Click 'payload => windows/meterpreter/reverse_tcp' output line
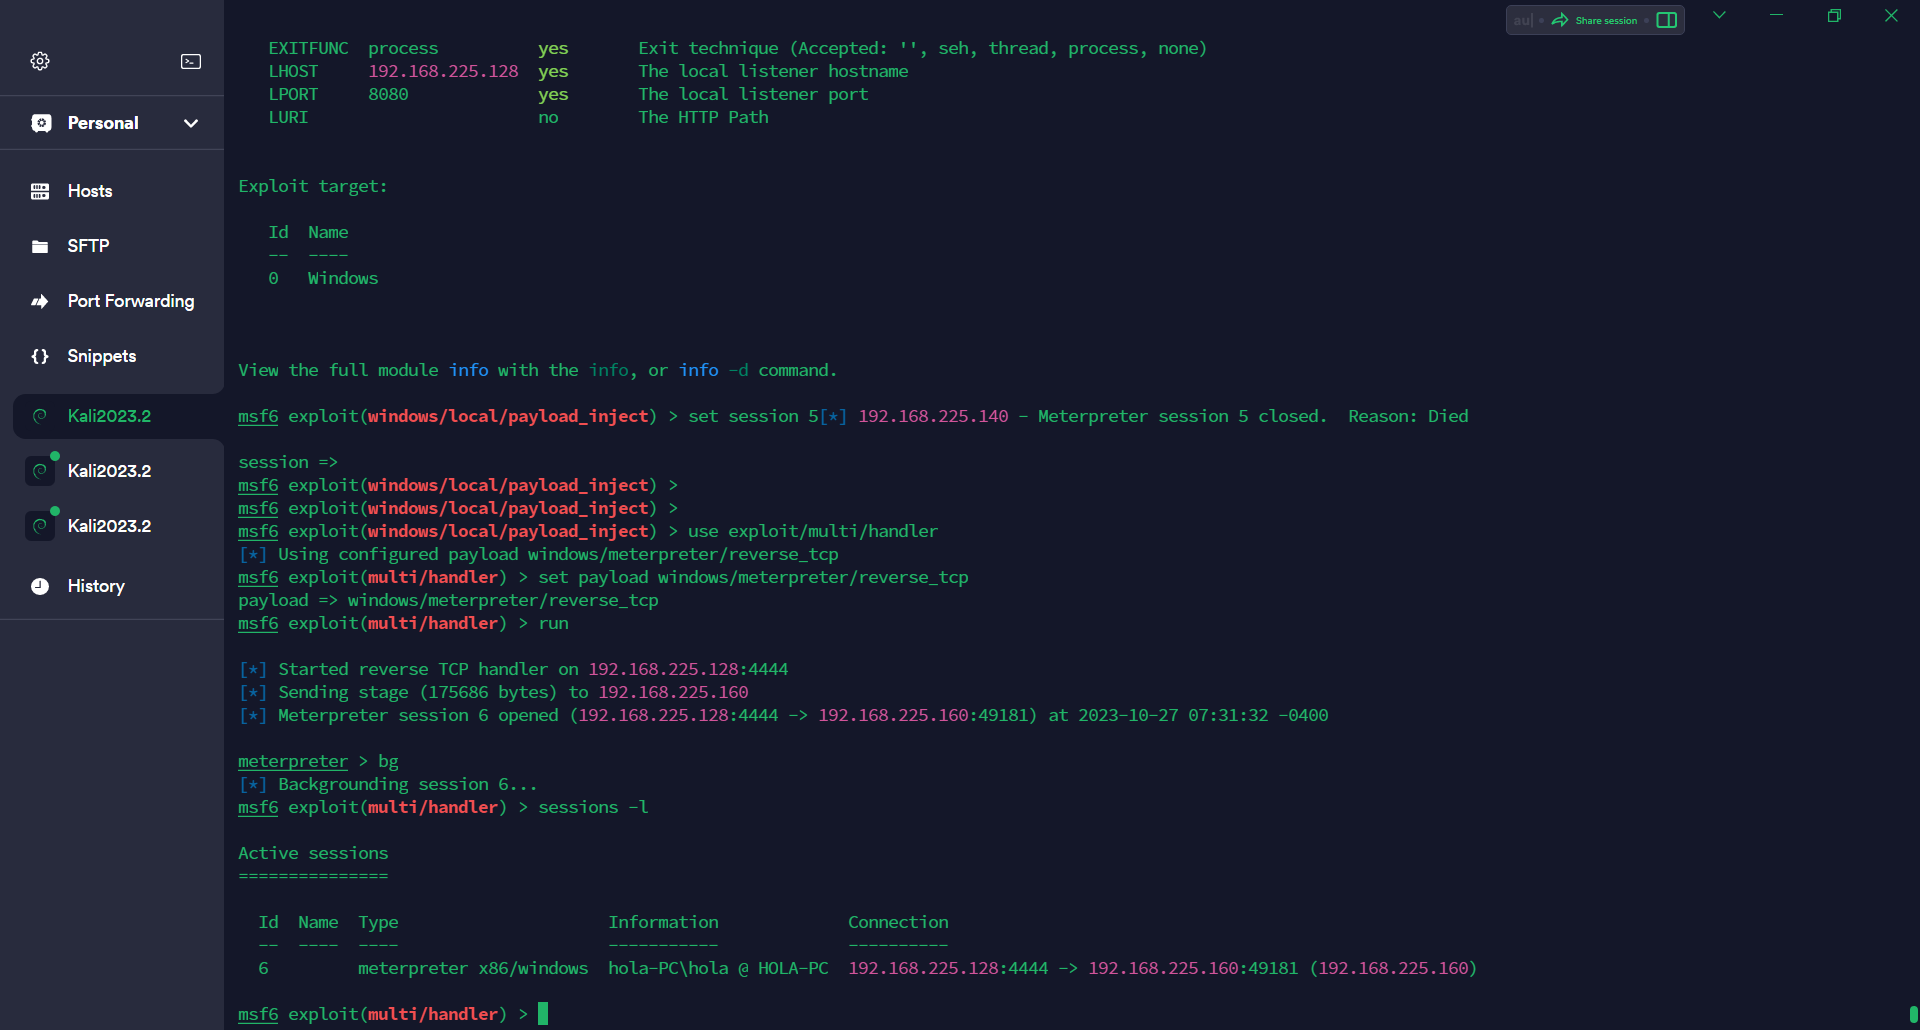Screen dimensions: 1920x1030 (x=448, y=600)
